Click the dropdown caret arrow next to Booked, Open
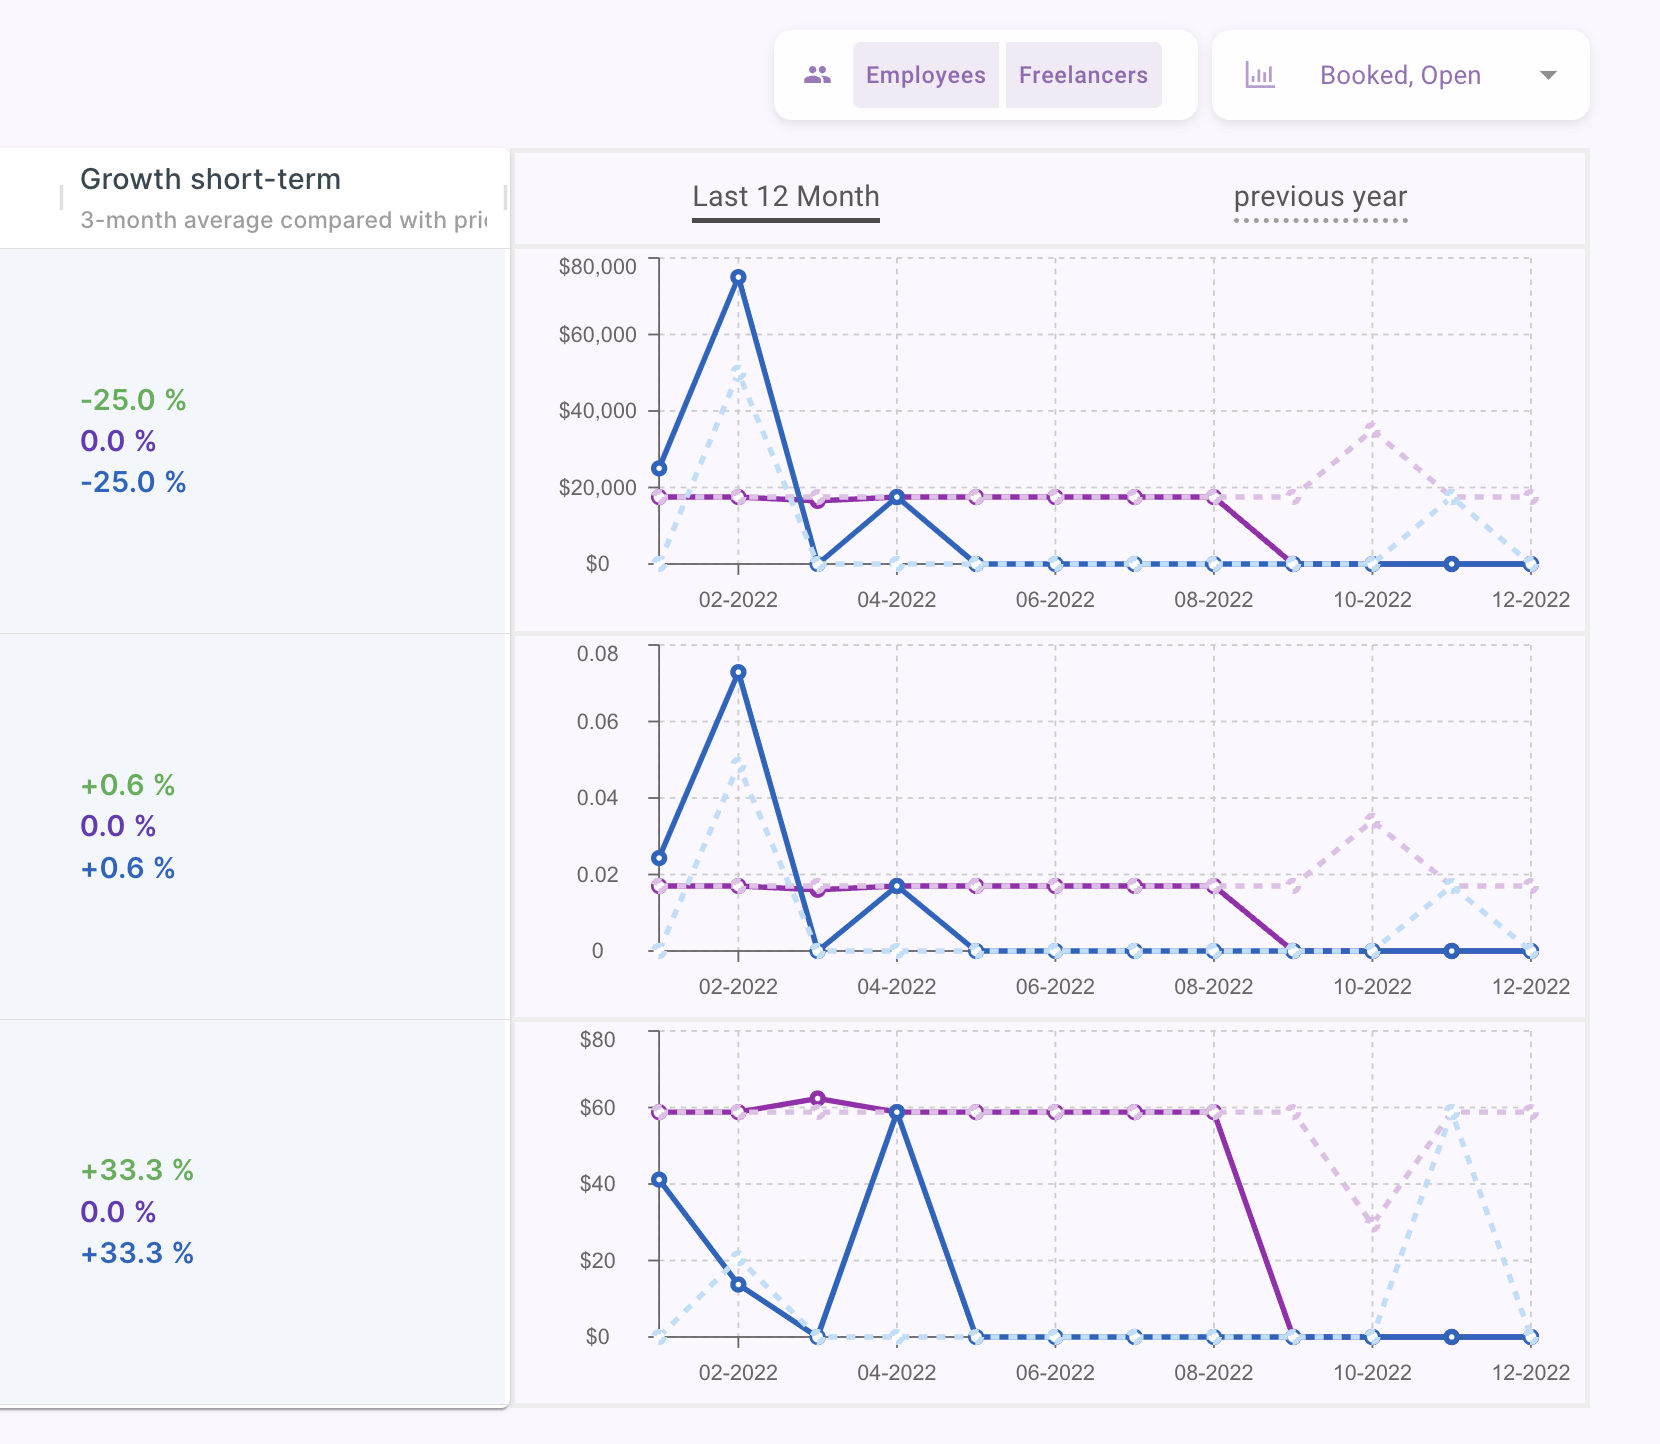The width and height of the screenshot is (1660, 1444). [1548, 75]
